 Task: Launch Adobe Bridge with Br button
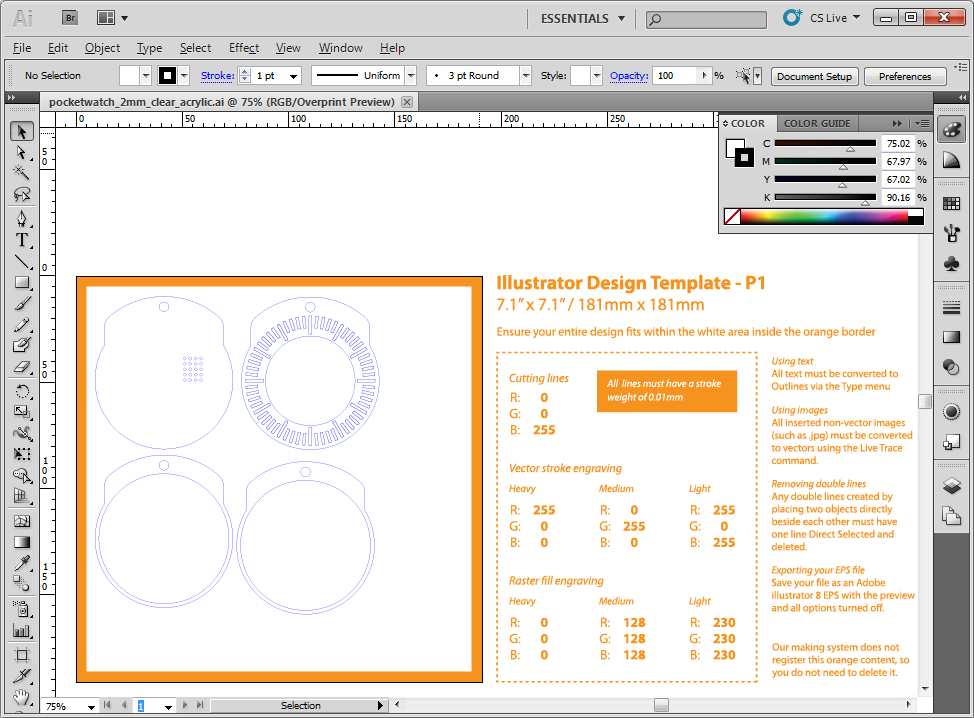[x=71, y=18]
